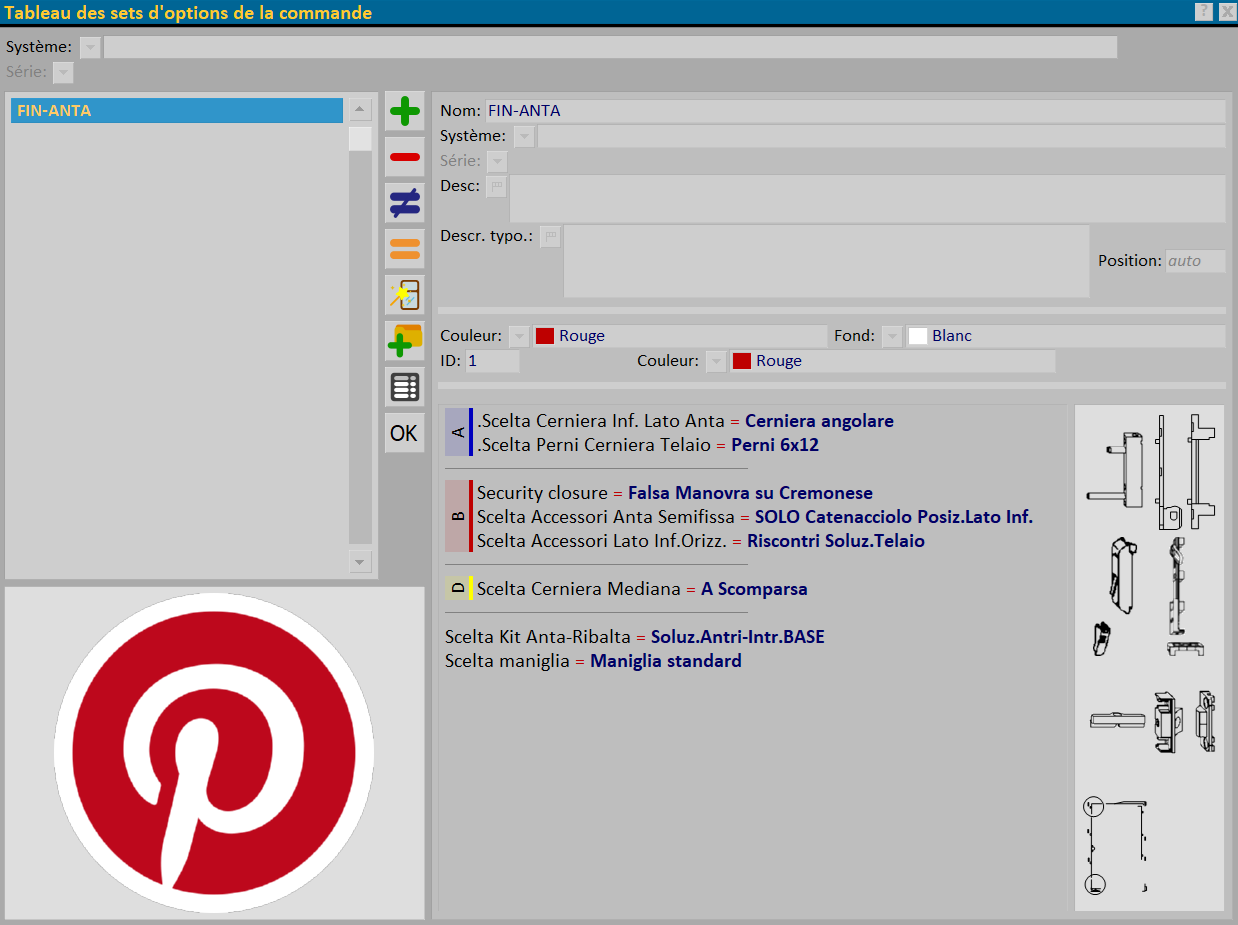The image size is (1238, 925).
Task: Click the option value Cerniera angolare
Action: pyautogui.click(x=819, y=421)
